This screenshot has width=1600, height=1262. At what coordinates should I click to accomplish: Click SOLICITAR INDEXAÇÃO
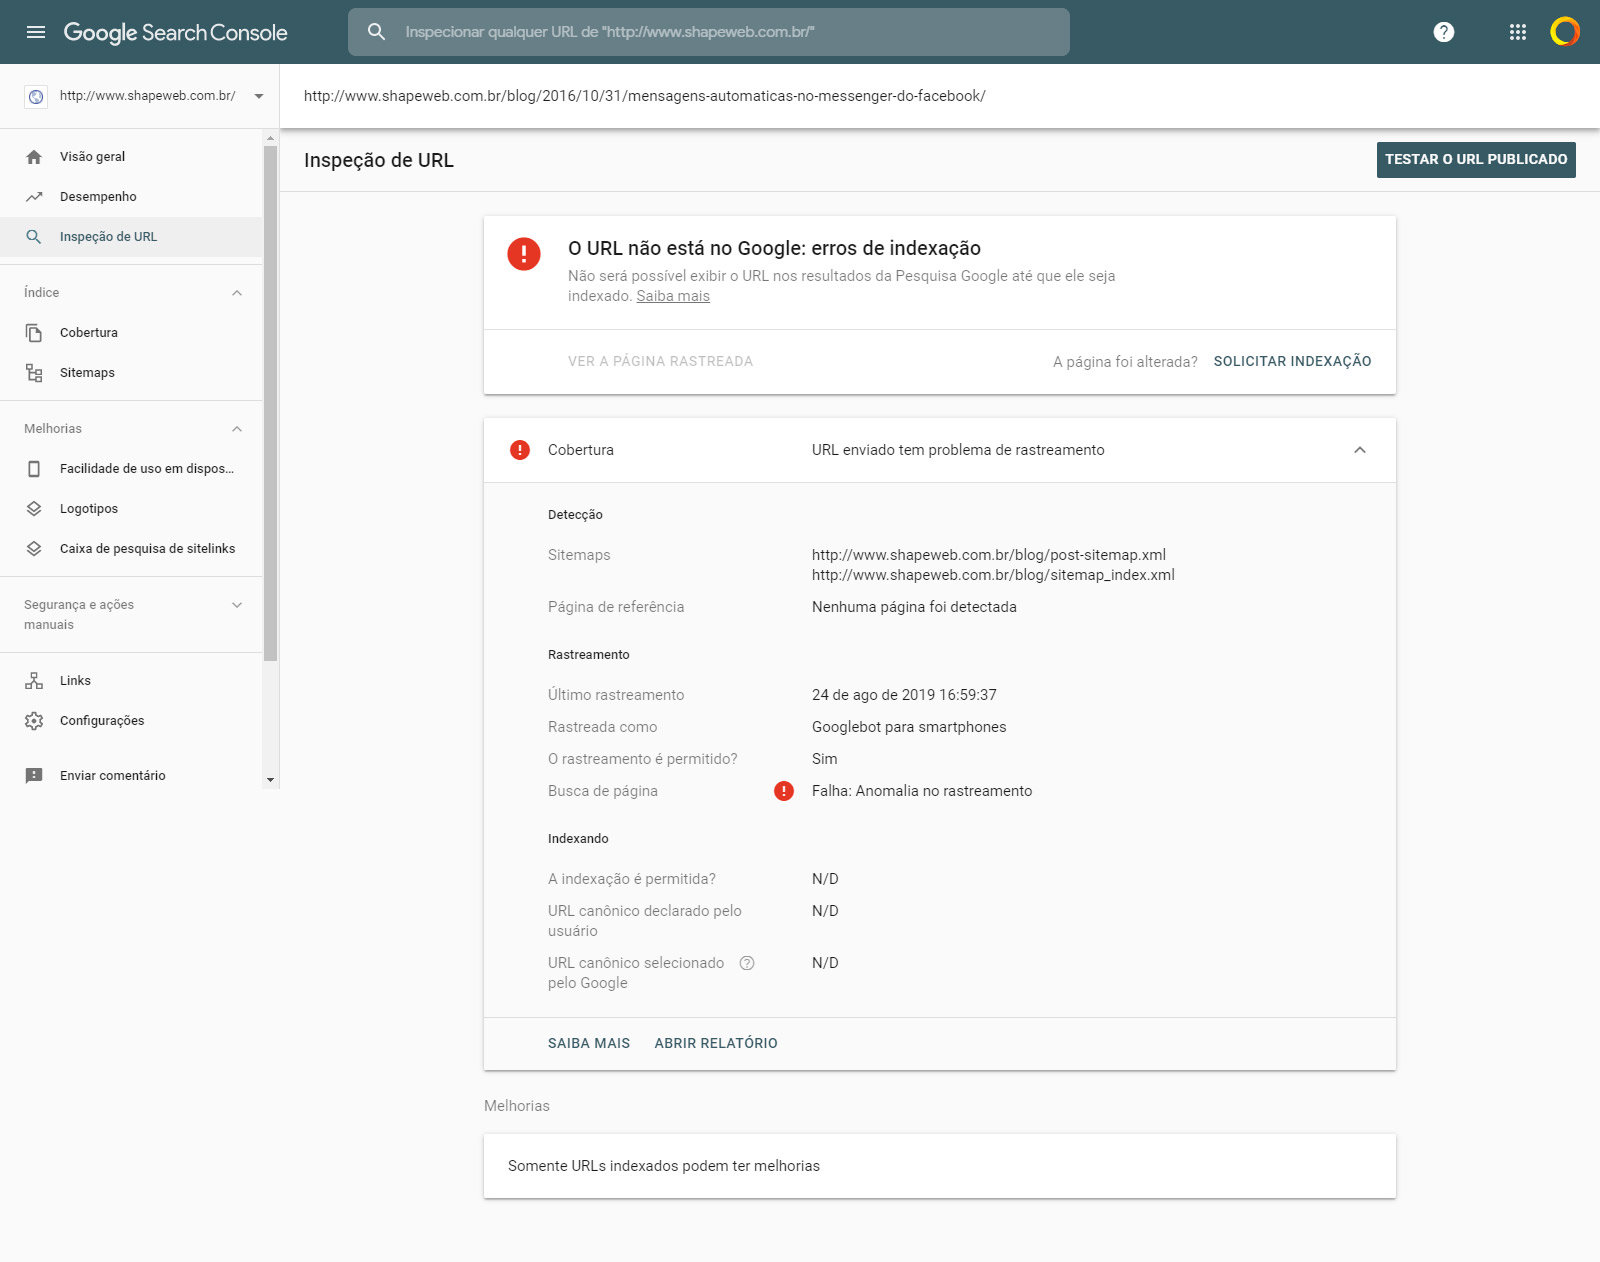[x=1292, y=362]
